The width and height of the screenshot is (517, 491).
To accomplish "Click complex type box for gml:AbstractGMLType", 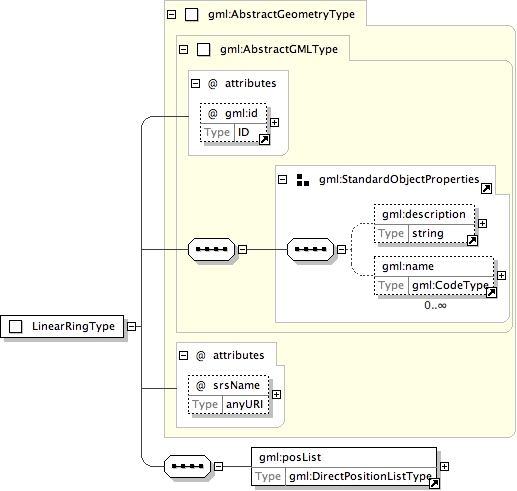I will (x=204, y=50).
